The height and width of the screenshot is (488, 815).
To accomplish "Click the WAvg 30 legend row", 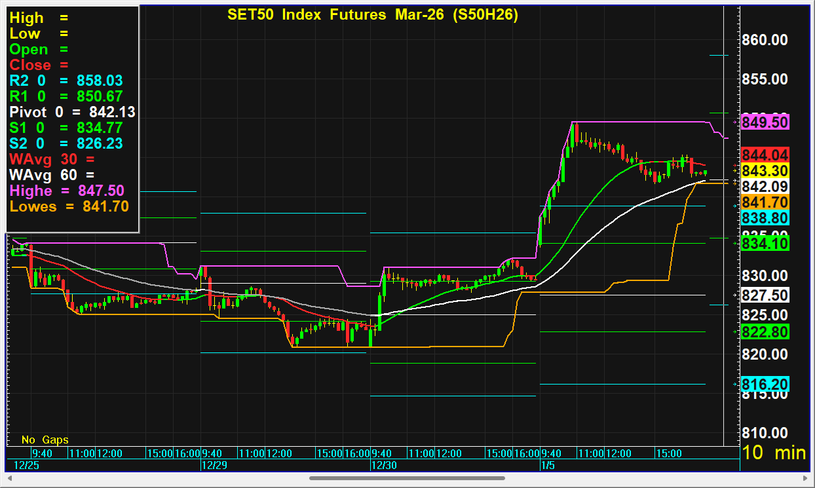I will pyautogui.click(x=50, y=158).
